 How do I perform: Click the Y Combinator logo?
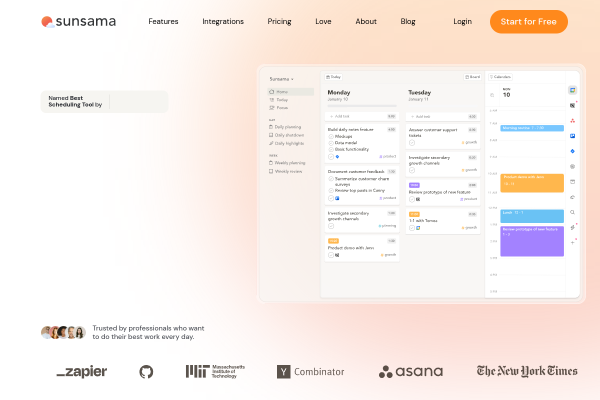[310, 372]
